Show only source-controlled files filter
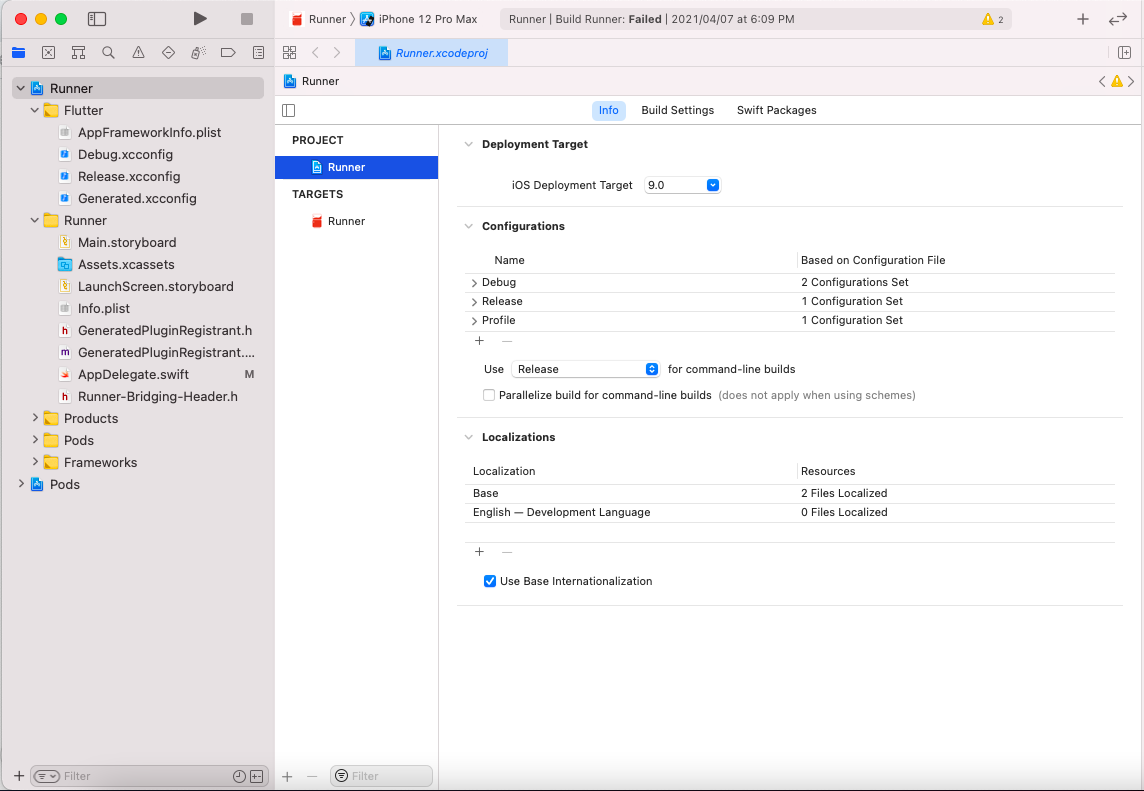 256,776
